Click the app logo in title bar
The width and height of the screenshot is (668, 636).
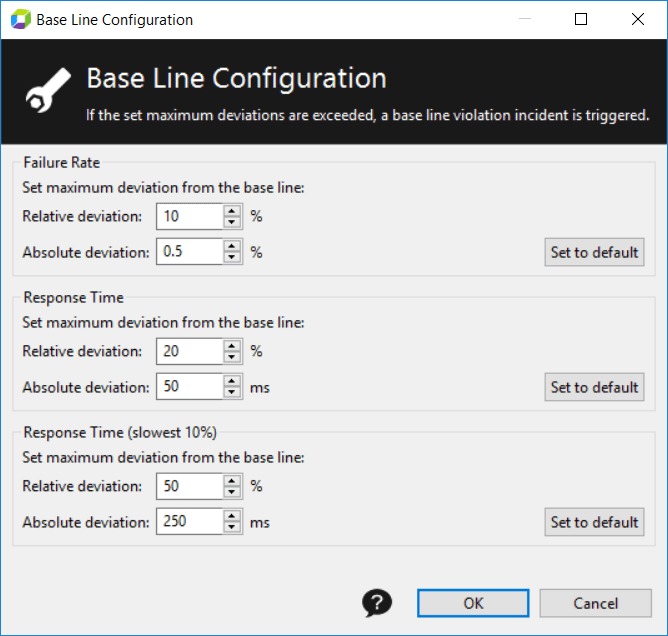tap(21, 20)
